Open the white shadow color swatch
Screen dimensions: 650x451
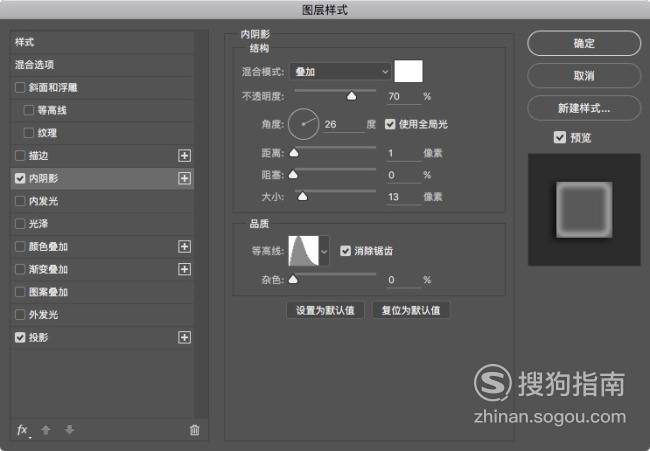pos(408,71)
